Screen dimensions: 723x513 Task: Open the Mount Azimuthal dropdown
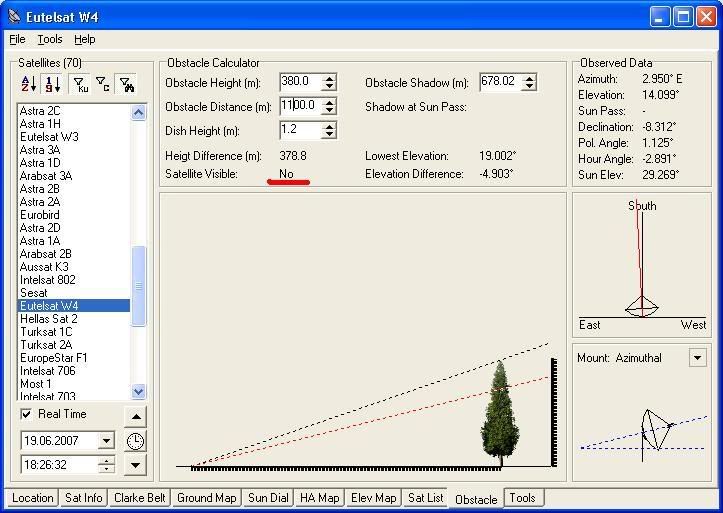[697, 358]
